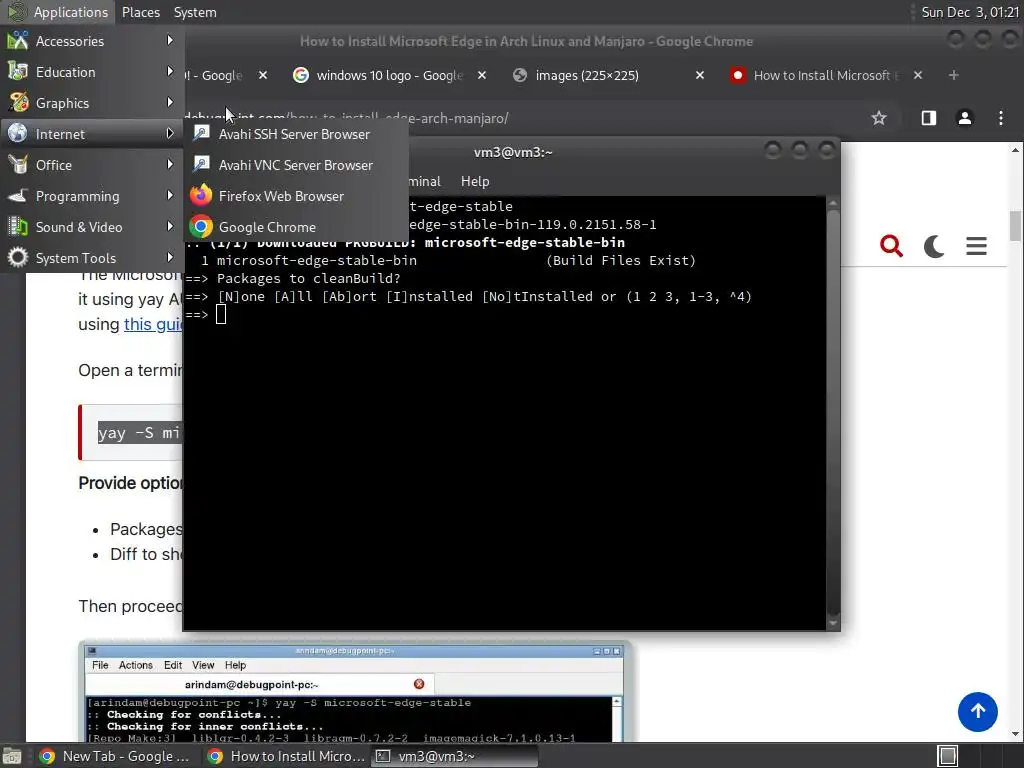Click the clock showing Sun Dec 3
1024x768 pixels.
(969, 12)
